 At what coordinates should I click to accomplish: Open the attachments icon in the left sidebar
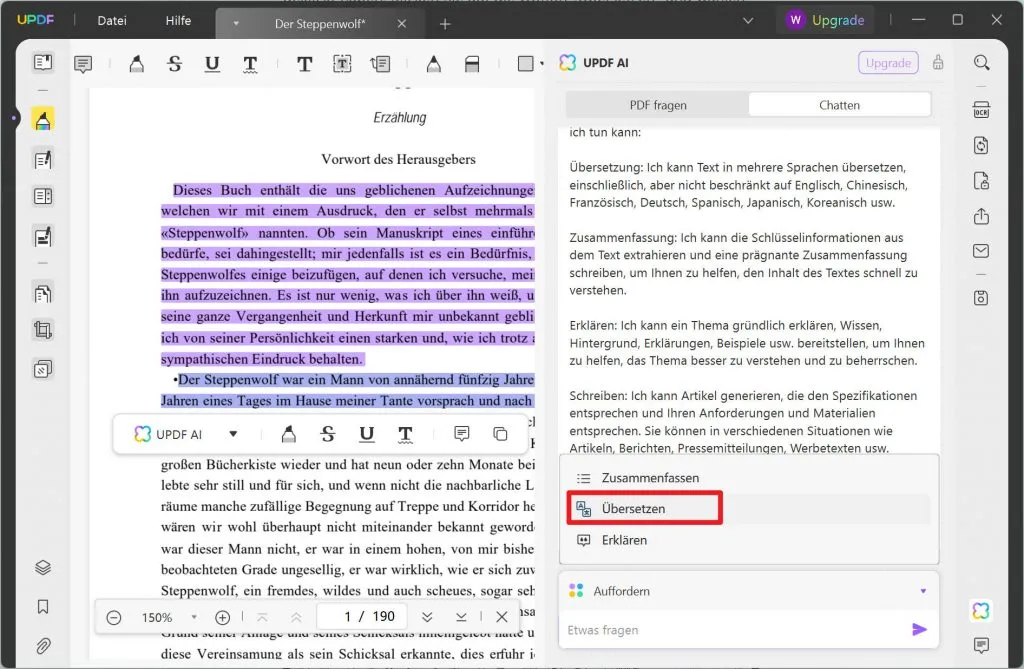coord(42,643)
